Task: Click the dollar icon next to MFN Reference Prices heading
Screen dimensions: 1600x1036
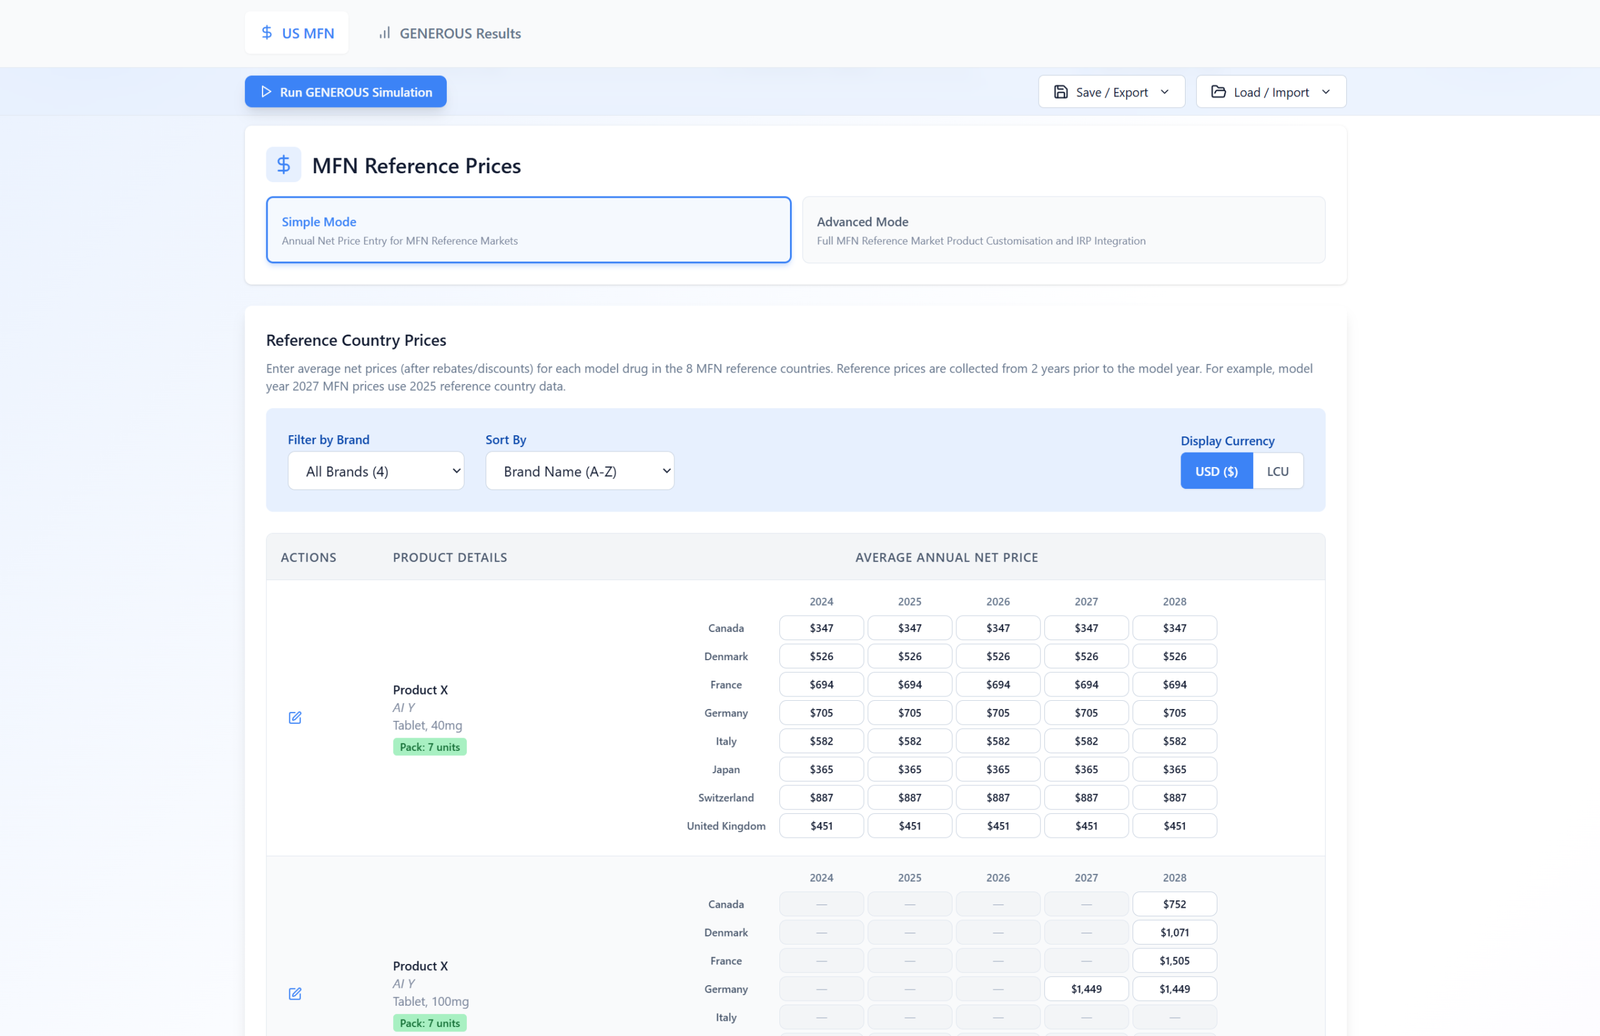Action: (284, 164)
